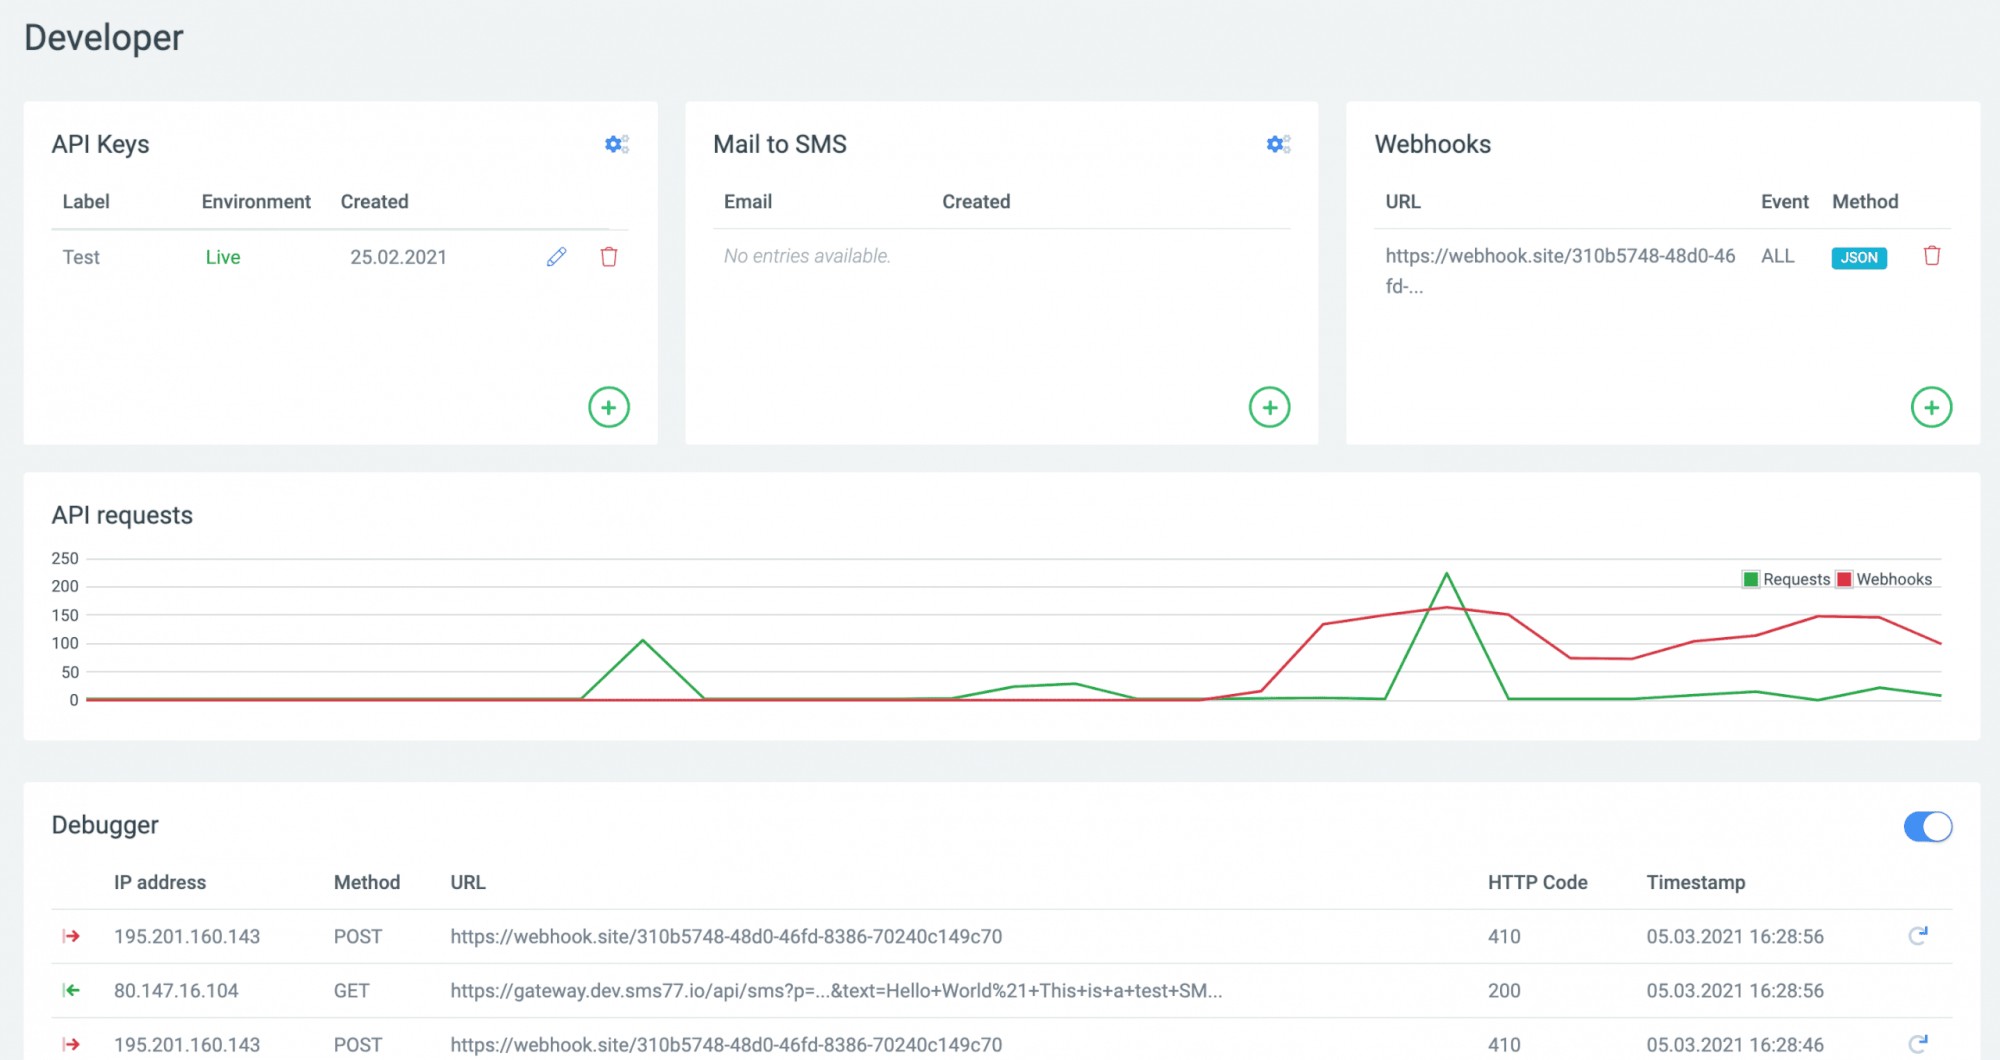The width and height of the screenshot is (2000, 1060).
Task: Resend the 16:28:46 POST webhook request
Action: (x=1917, y=1043)
